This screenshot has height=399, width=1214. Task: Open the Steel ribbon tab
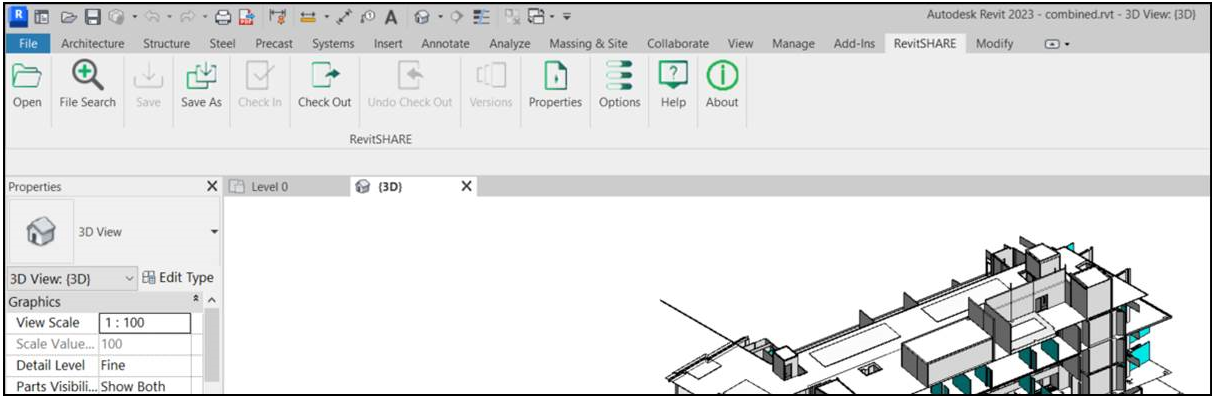(x=222, y=44)
